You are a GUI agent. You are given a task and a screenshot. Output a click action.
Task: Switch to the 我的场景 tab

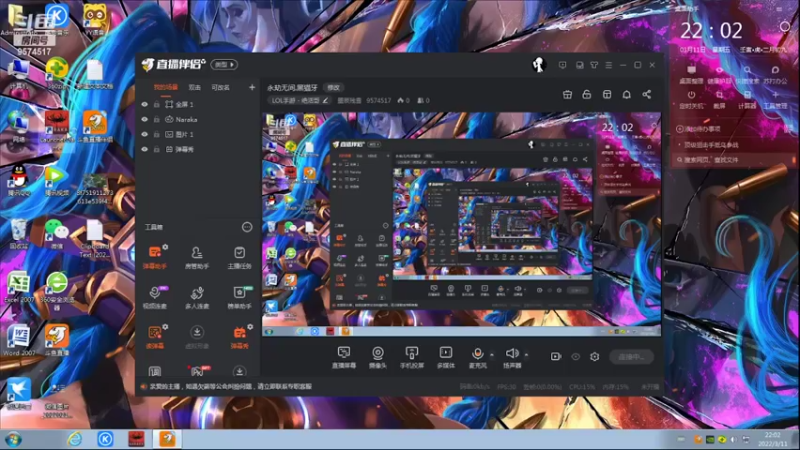pos(166,87)
